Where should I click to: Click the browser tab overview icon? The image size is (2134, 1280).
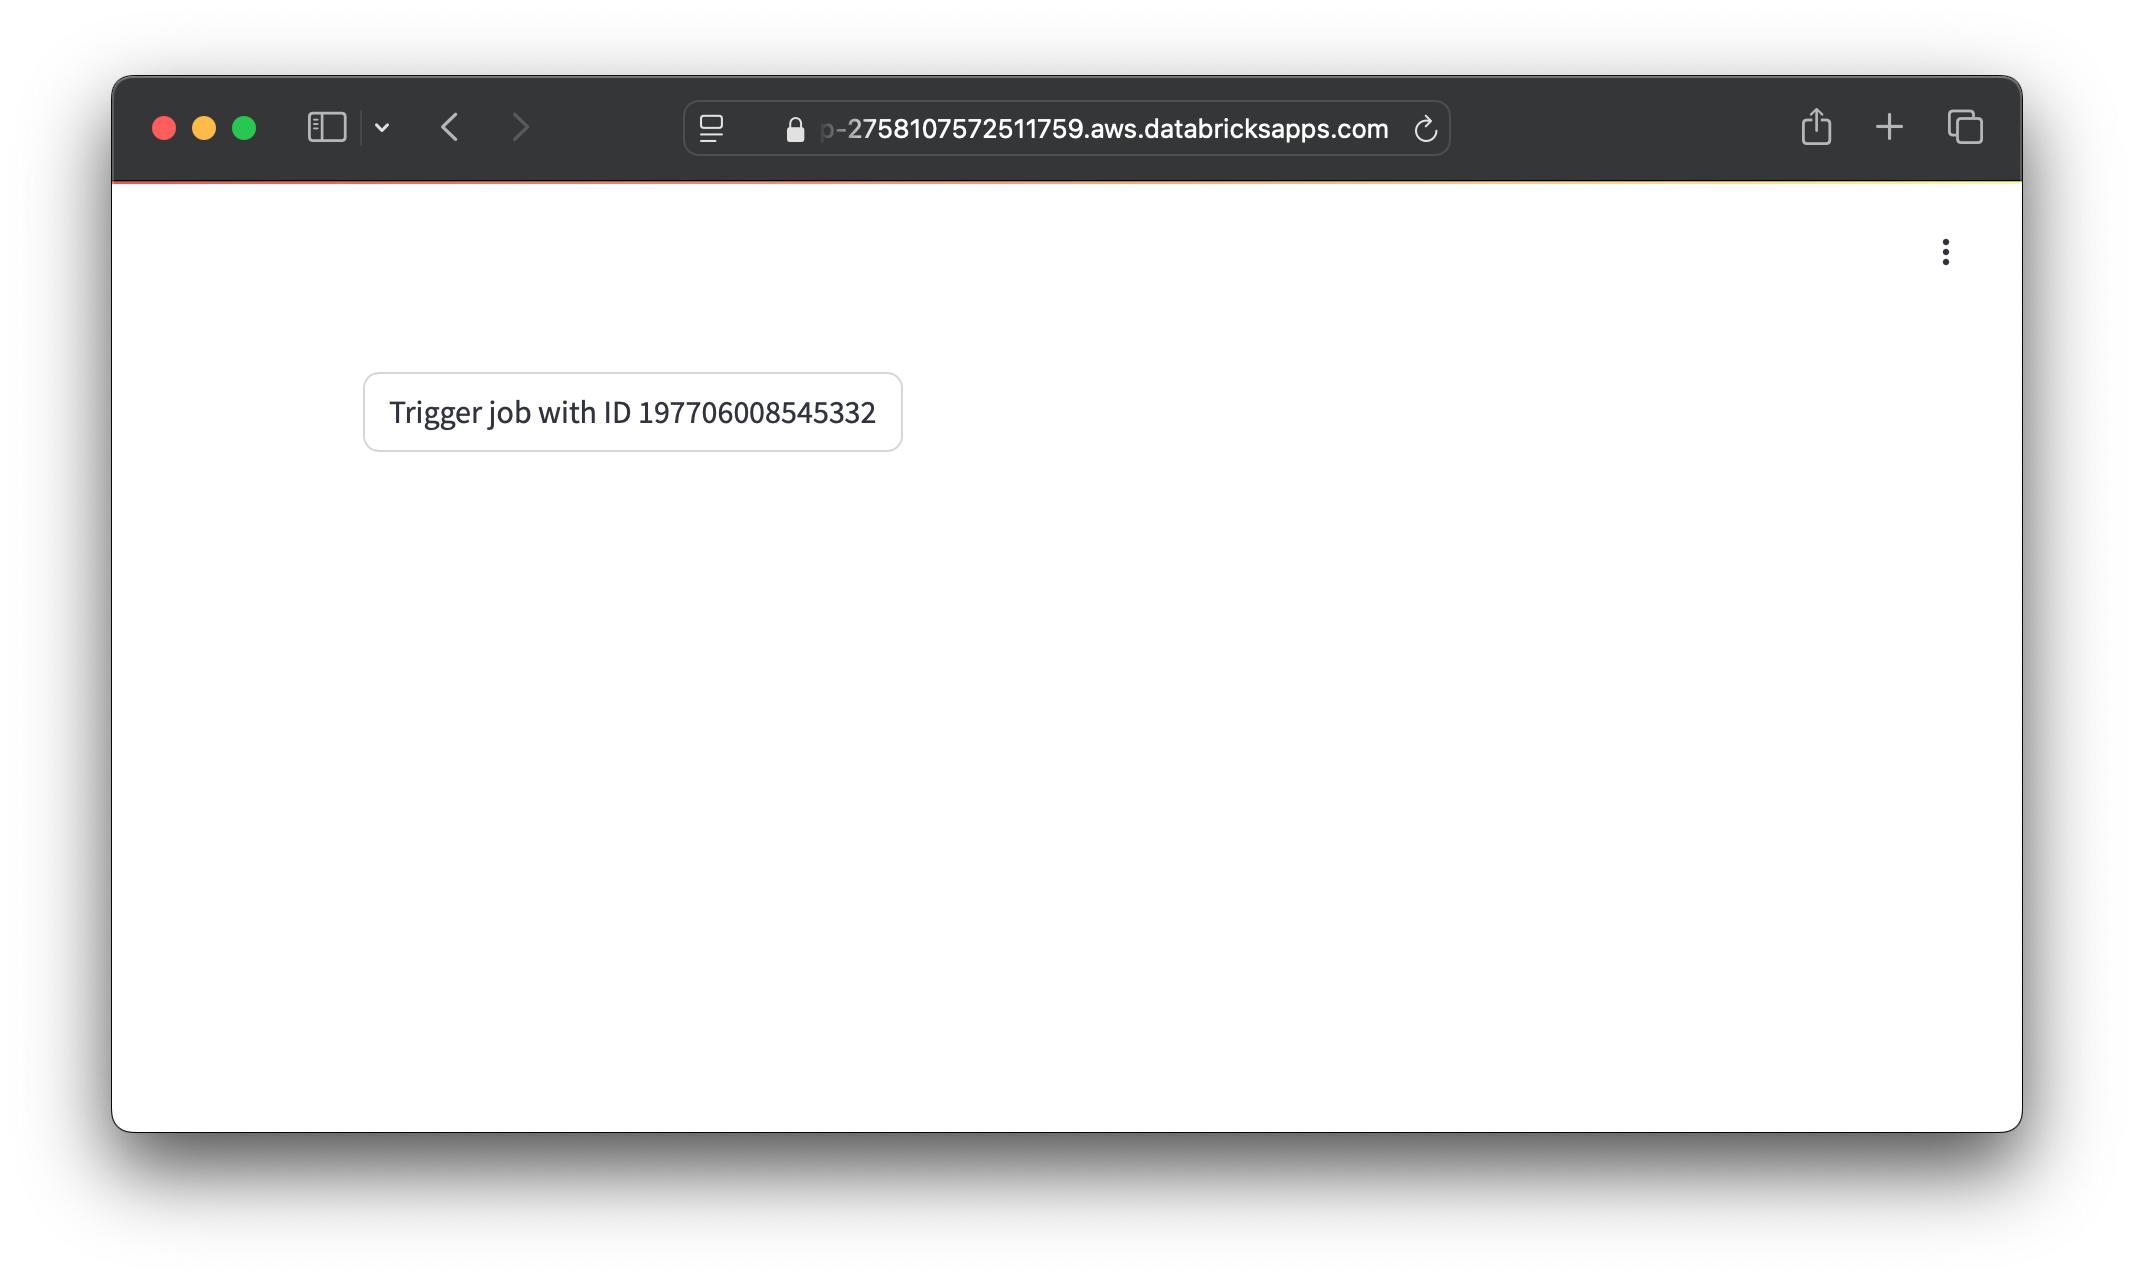[1965, 128]
